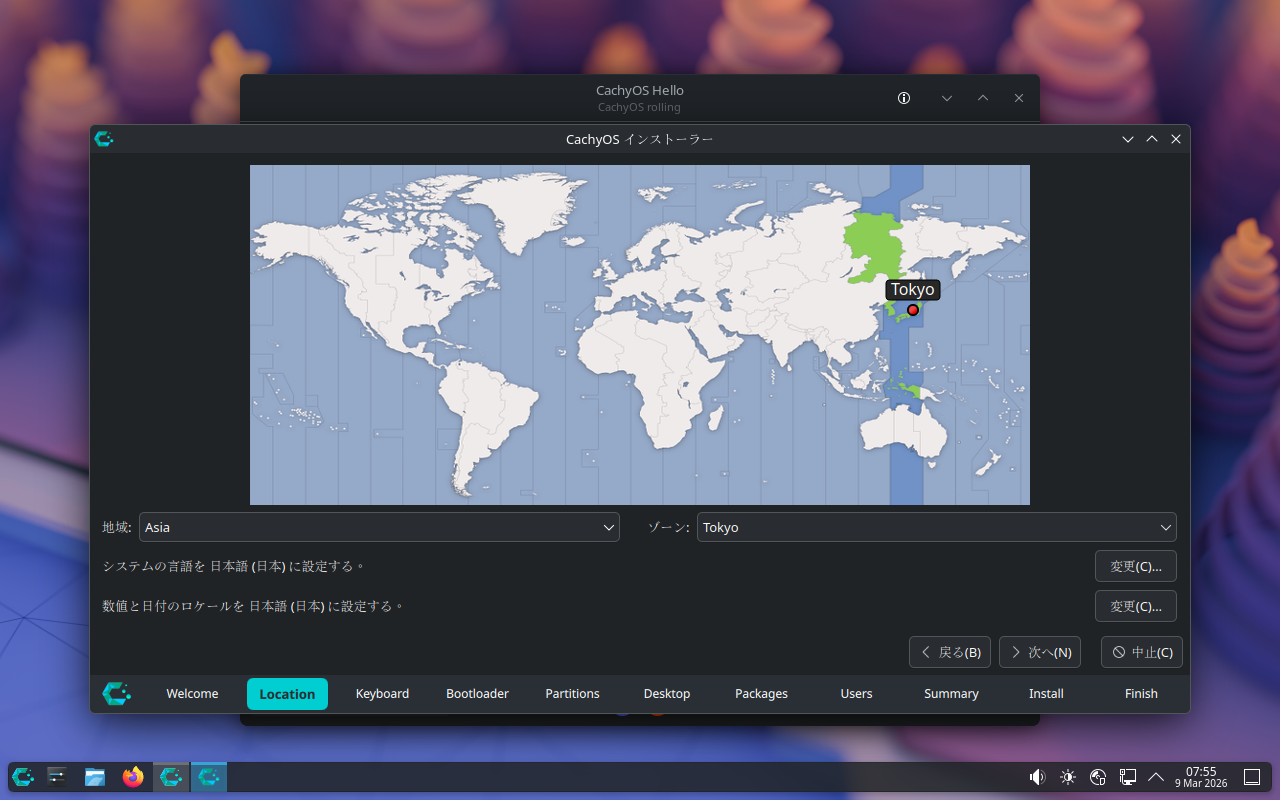Open the CachyOS application launcher in taskbar
Viewport: 1280px width, 800px height.
click(23, 777)
